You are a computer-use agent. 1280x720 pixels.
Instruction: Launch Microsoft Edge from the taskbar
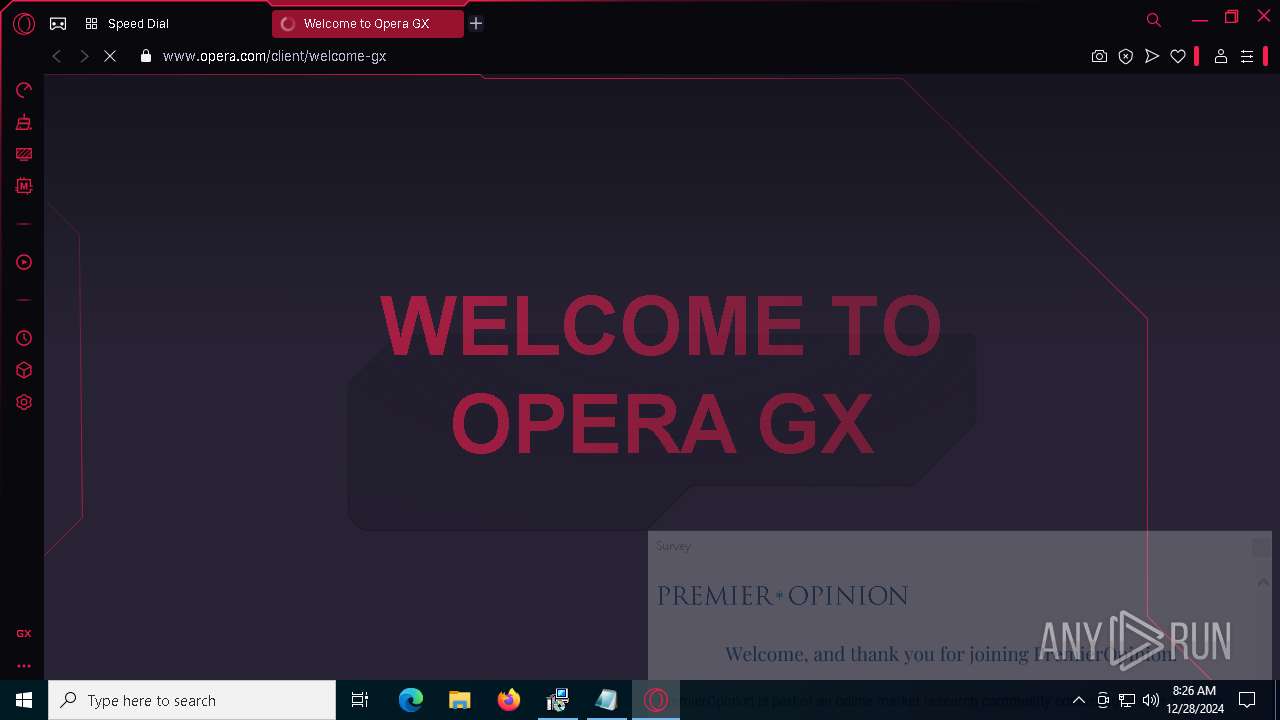(x=411, y=700)
